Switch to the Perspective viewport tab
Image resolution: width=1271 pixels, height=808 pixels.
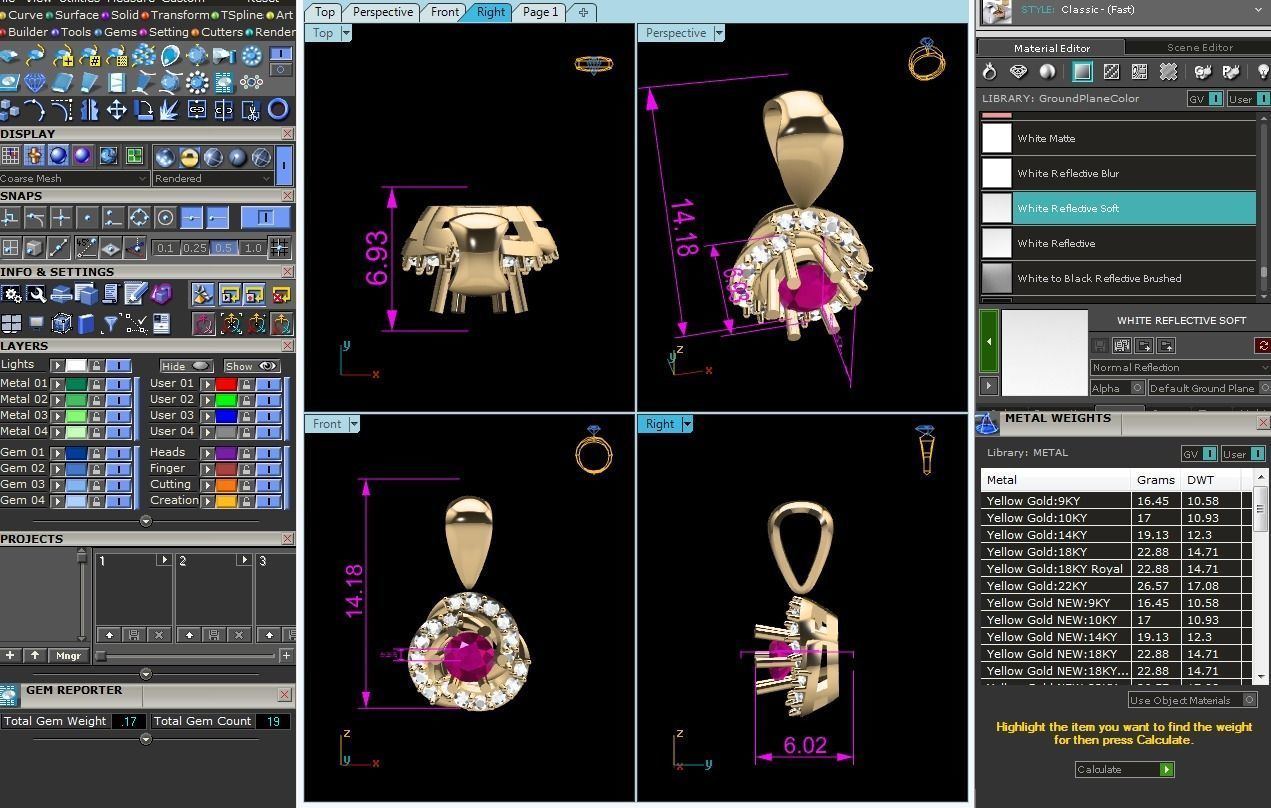click(383, 12)
